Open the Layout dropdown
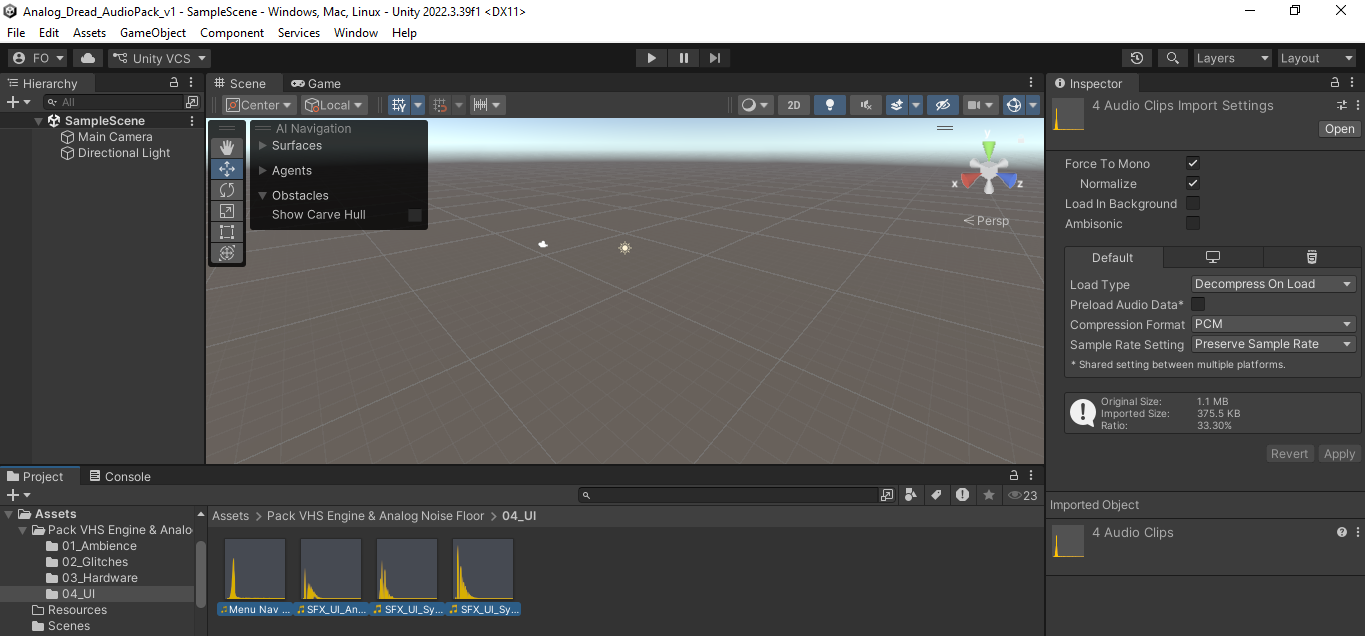Viewport: 1365px width, 636px height. click(1316, 58)
